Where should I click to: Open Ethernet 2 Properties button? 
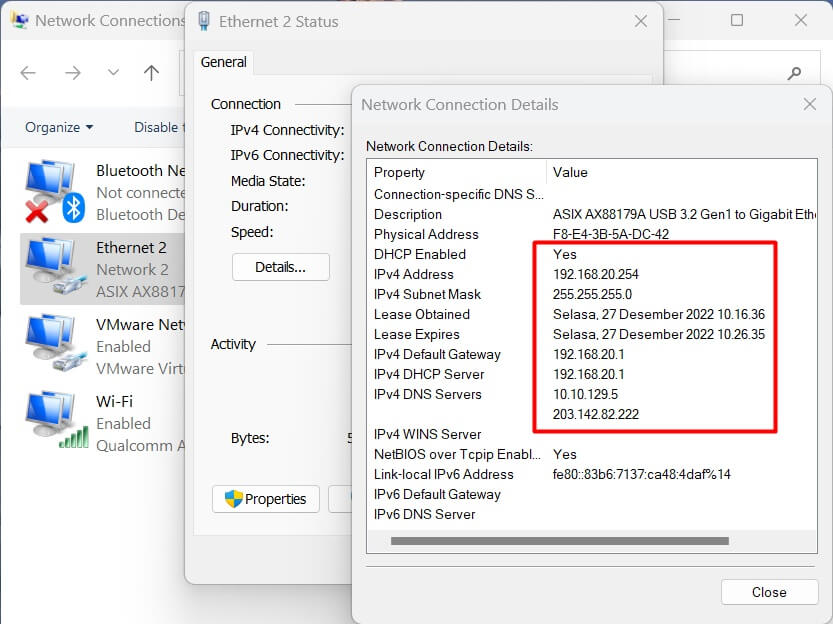pyautogui.click(x=266, y=499)
